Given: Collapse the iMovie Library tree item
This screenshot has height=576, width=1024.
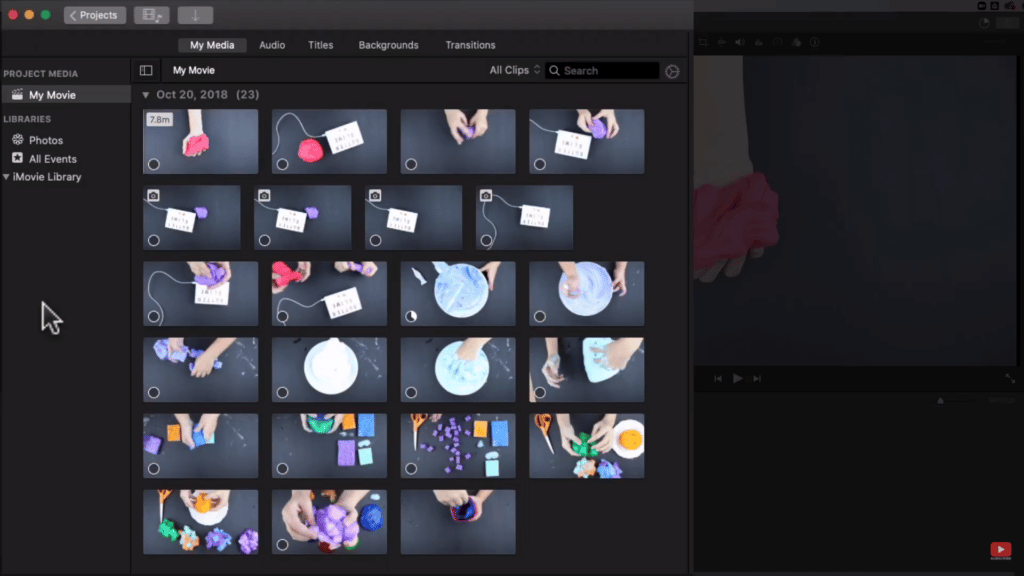Looking at the screenshot, I should 7,177.
